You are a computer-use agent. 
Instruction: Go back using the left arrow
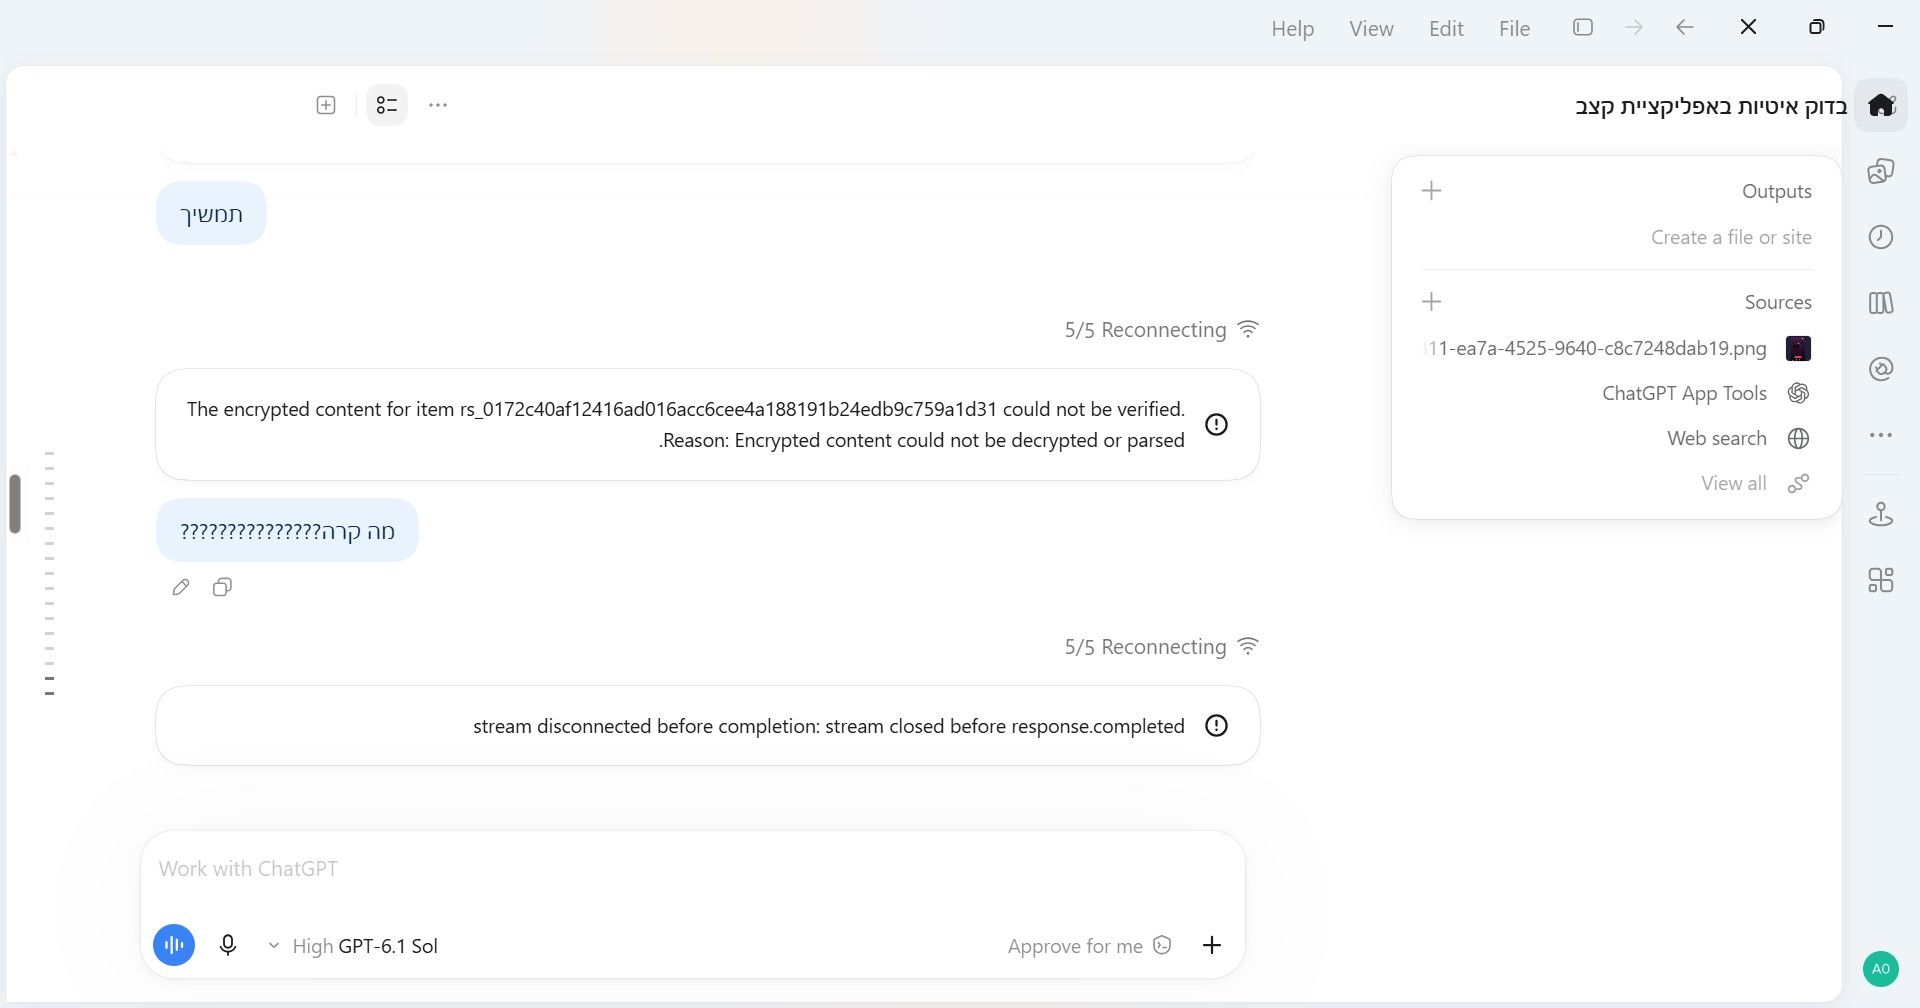(x=1685, y=27)
